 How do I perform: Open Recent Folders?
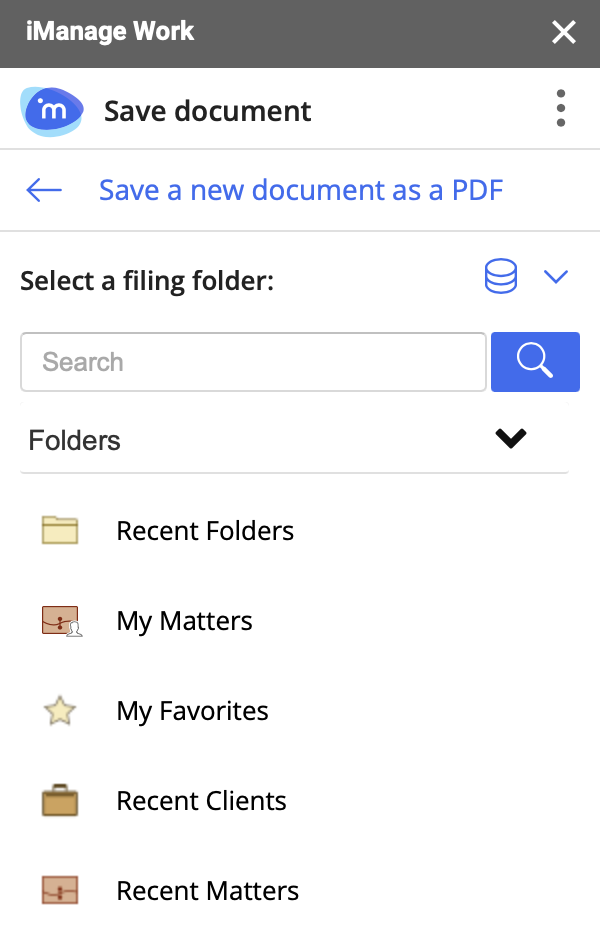pos(205,530)
